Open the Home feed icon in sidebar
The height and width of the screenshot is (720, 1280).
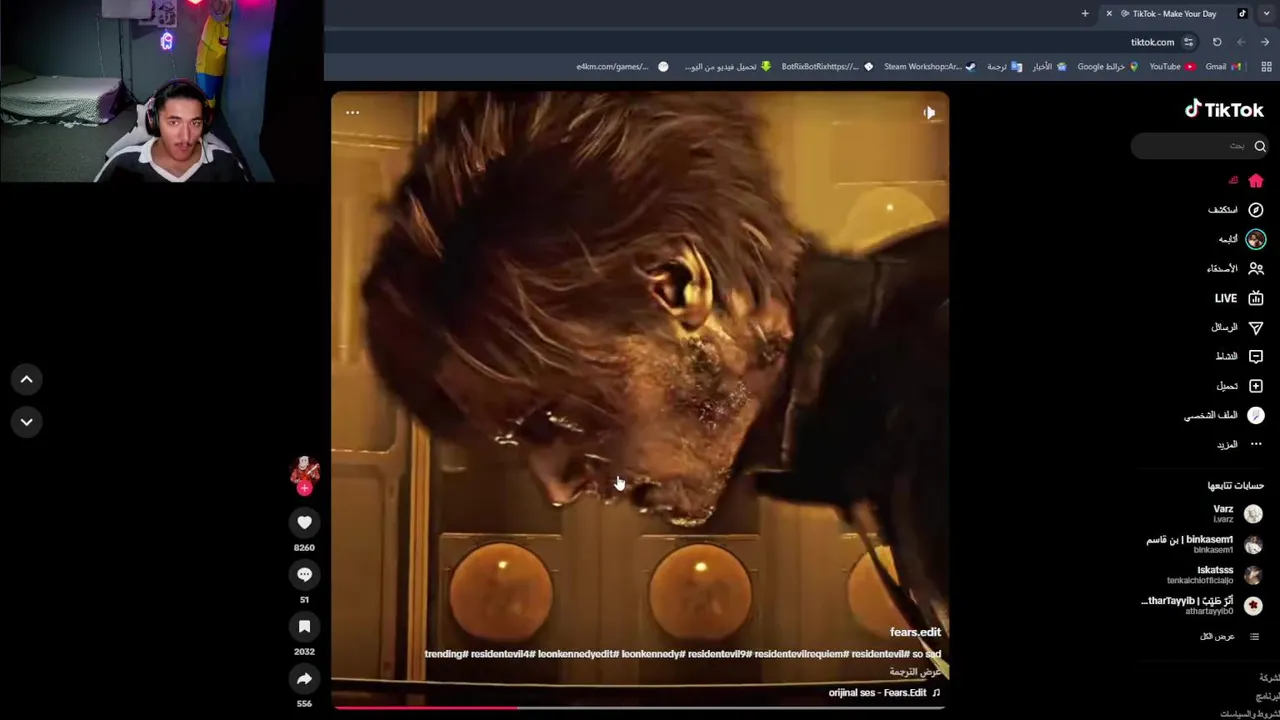point(1255,180)
